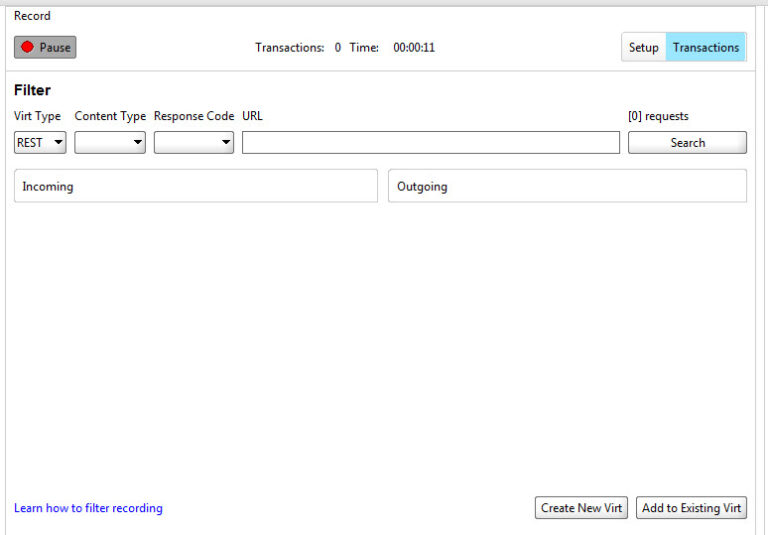Click Add to Existing Virt button
The height and width of the screenshot is (535, 768).
(691, 508)
